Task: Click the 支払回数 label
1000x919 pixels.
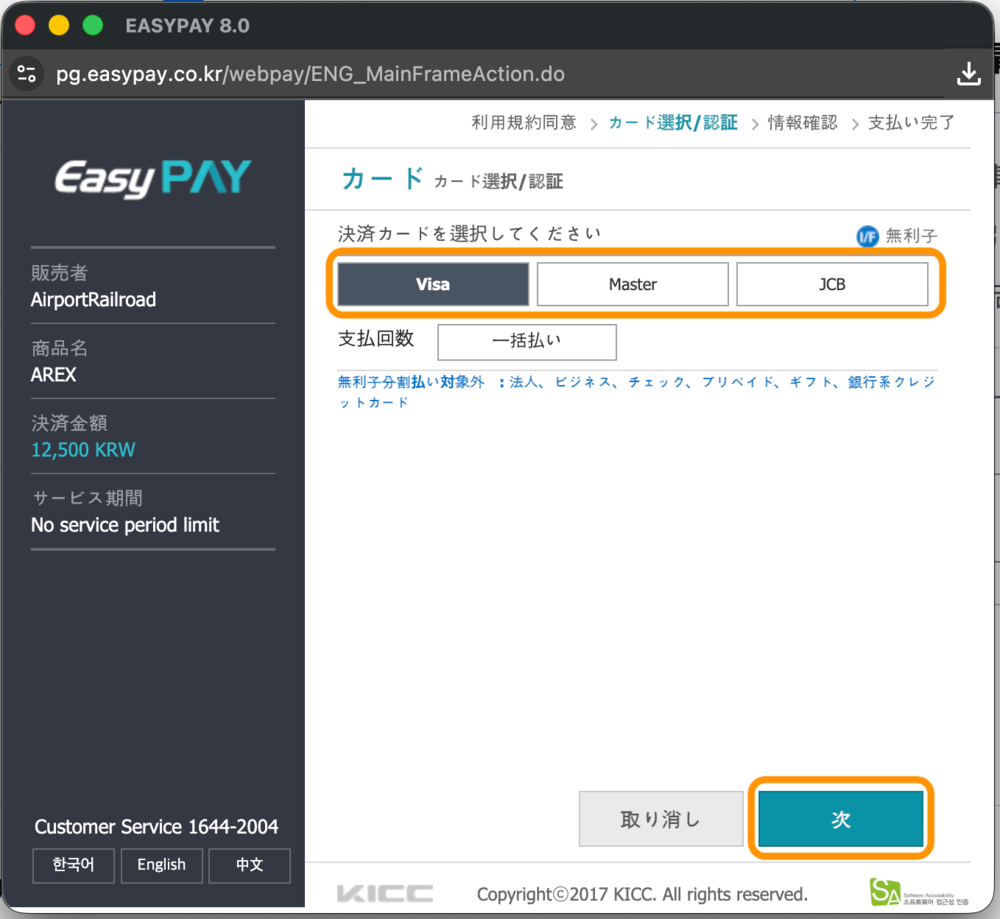Action: 376,339
